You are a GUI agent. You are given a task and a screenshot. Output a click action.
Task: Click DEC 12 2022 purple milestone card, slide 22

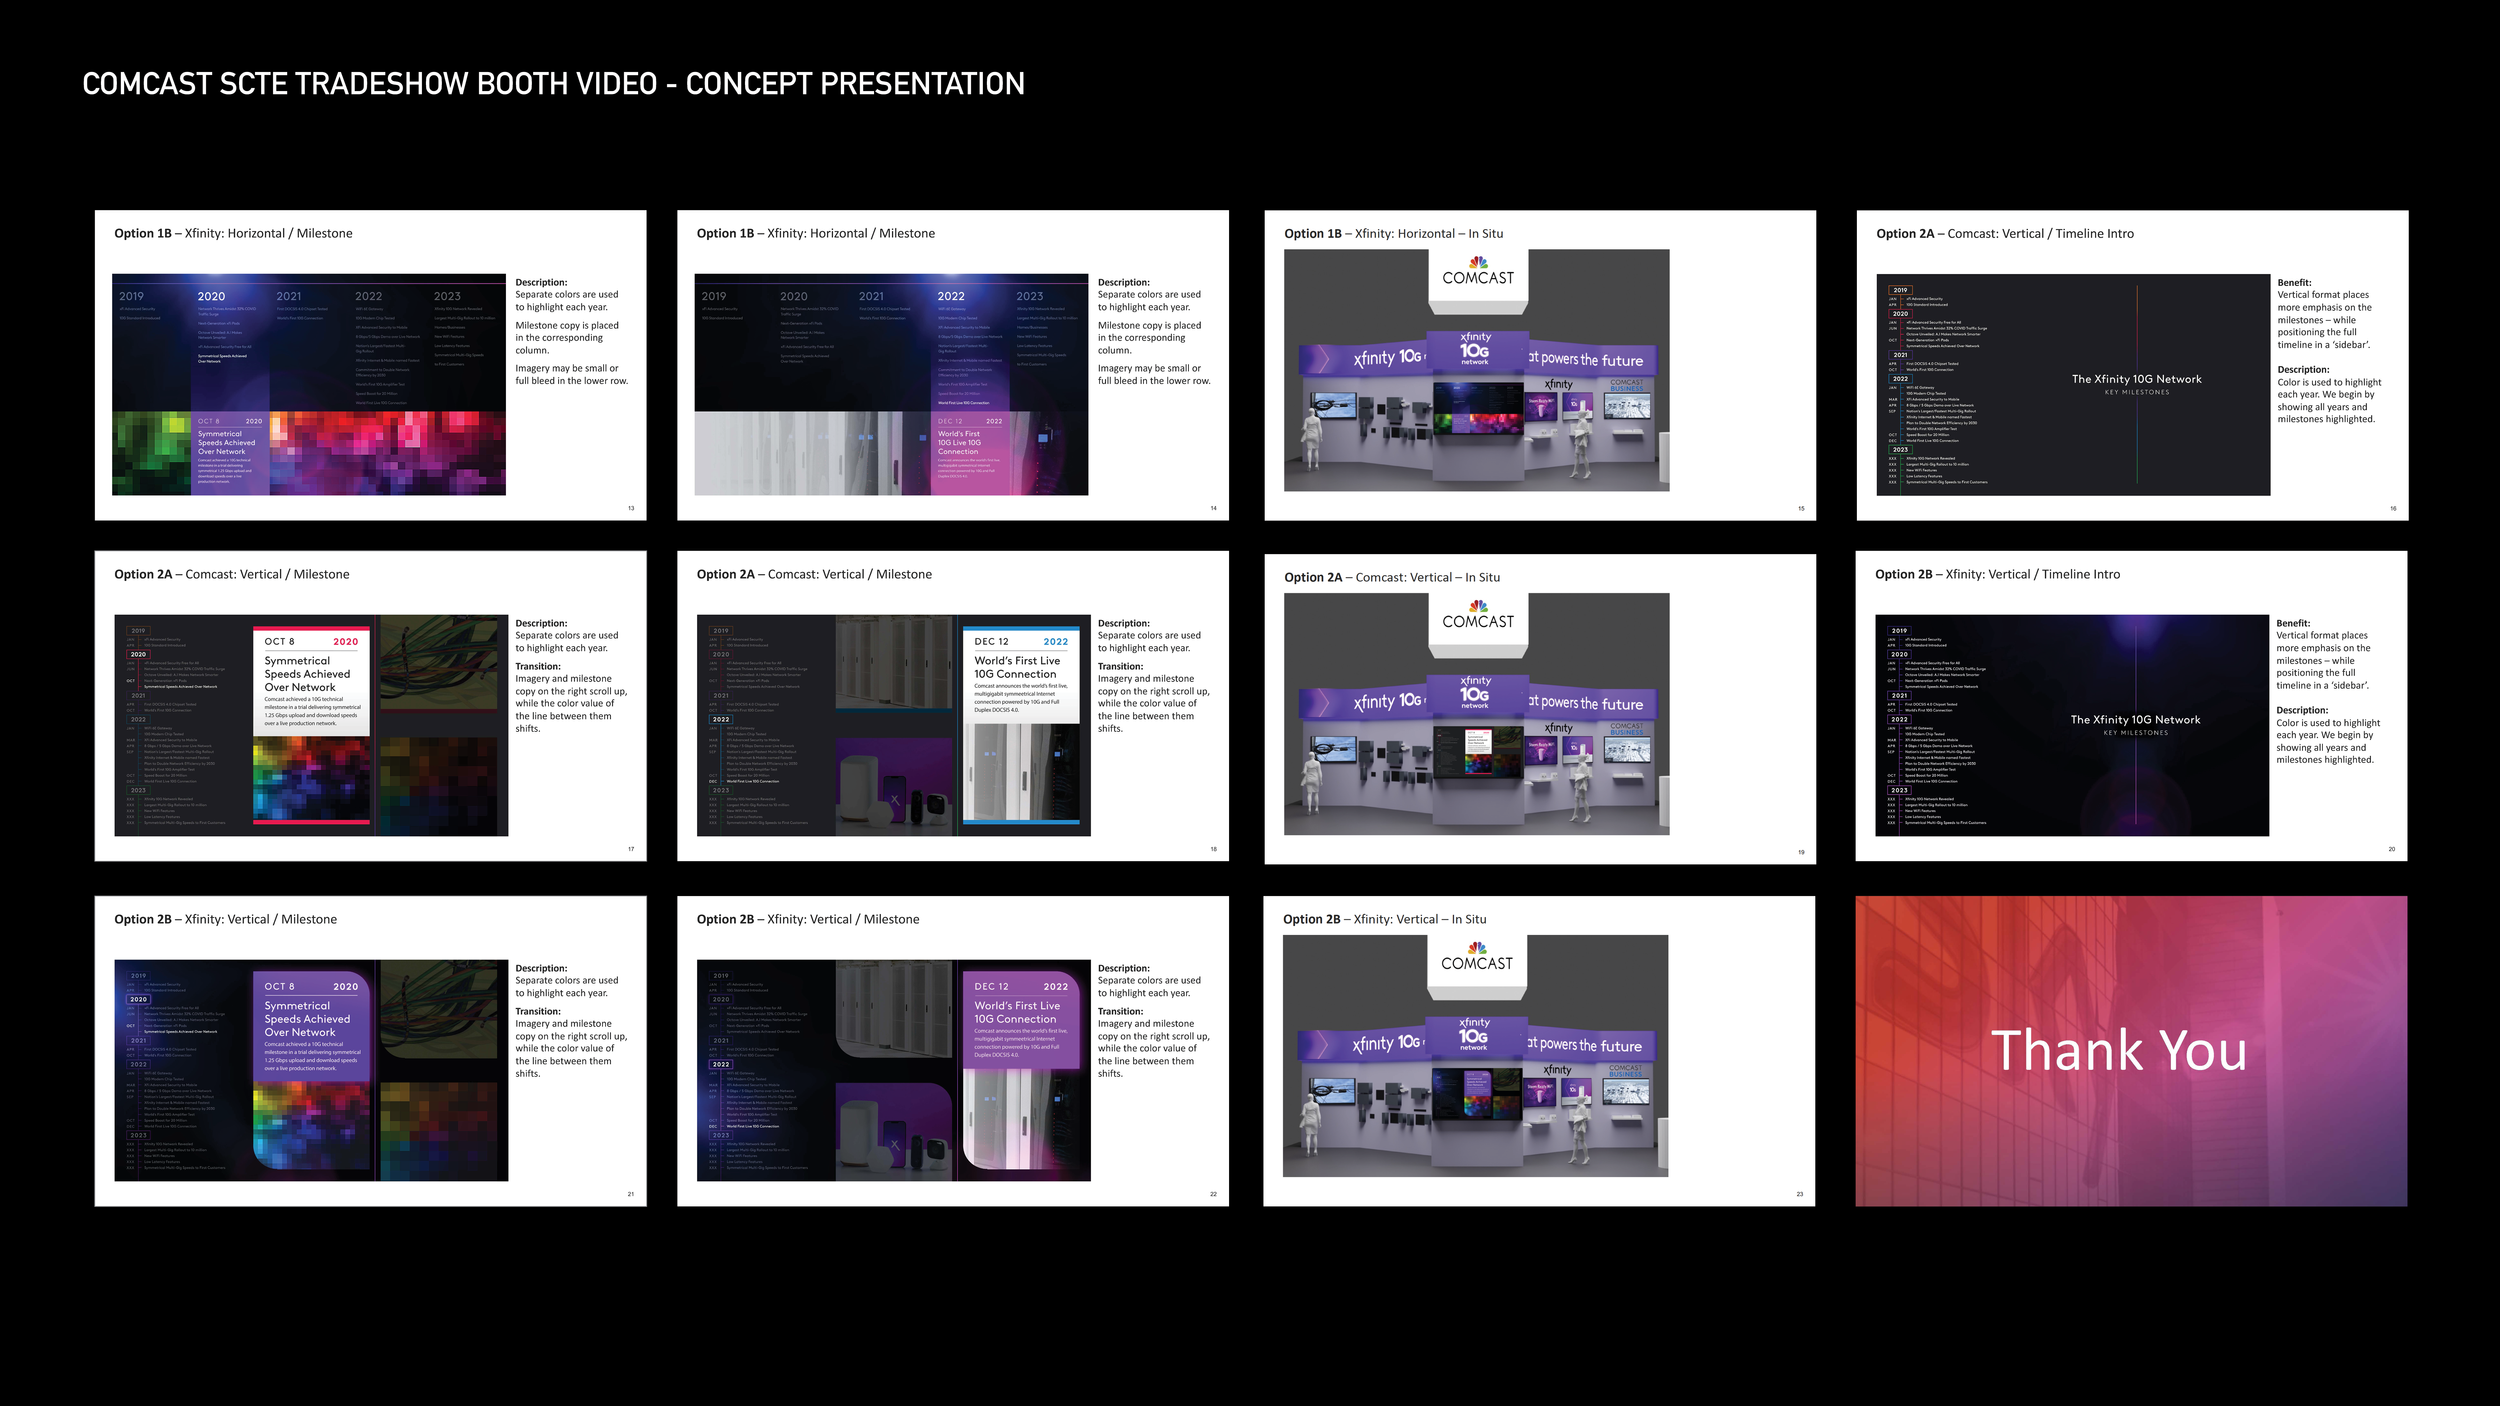tap(1021, 1019)
